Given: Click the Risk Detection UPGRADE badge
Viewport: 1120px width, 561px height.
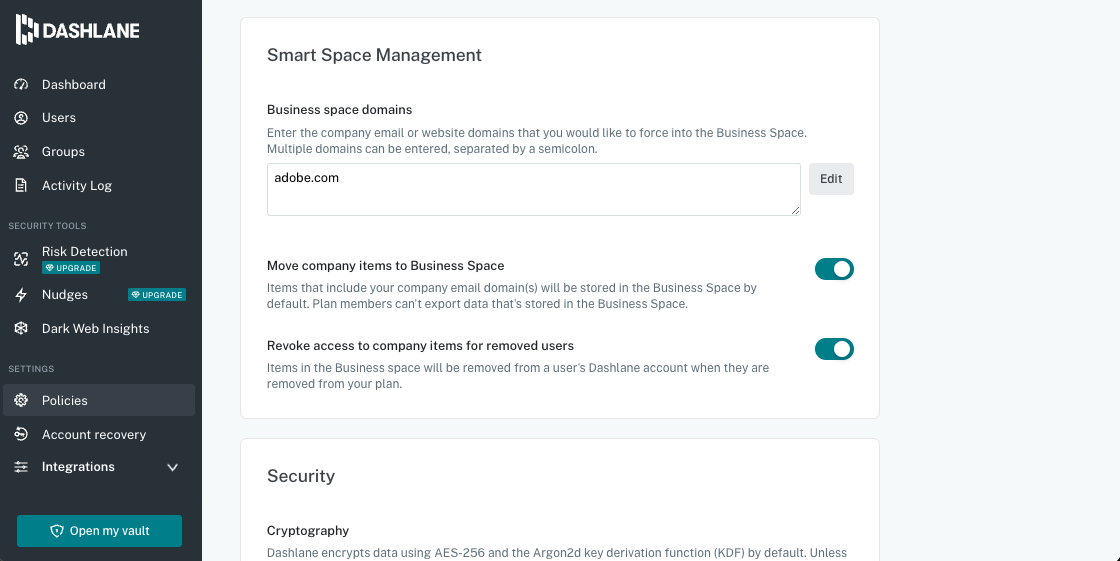Looking at the screenshot, I should 71,268.
